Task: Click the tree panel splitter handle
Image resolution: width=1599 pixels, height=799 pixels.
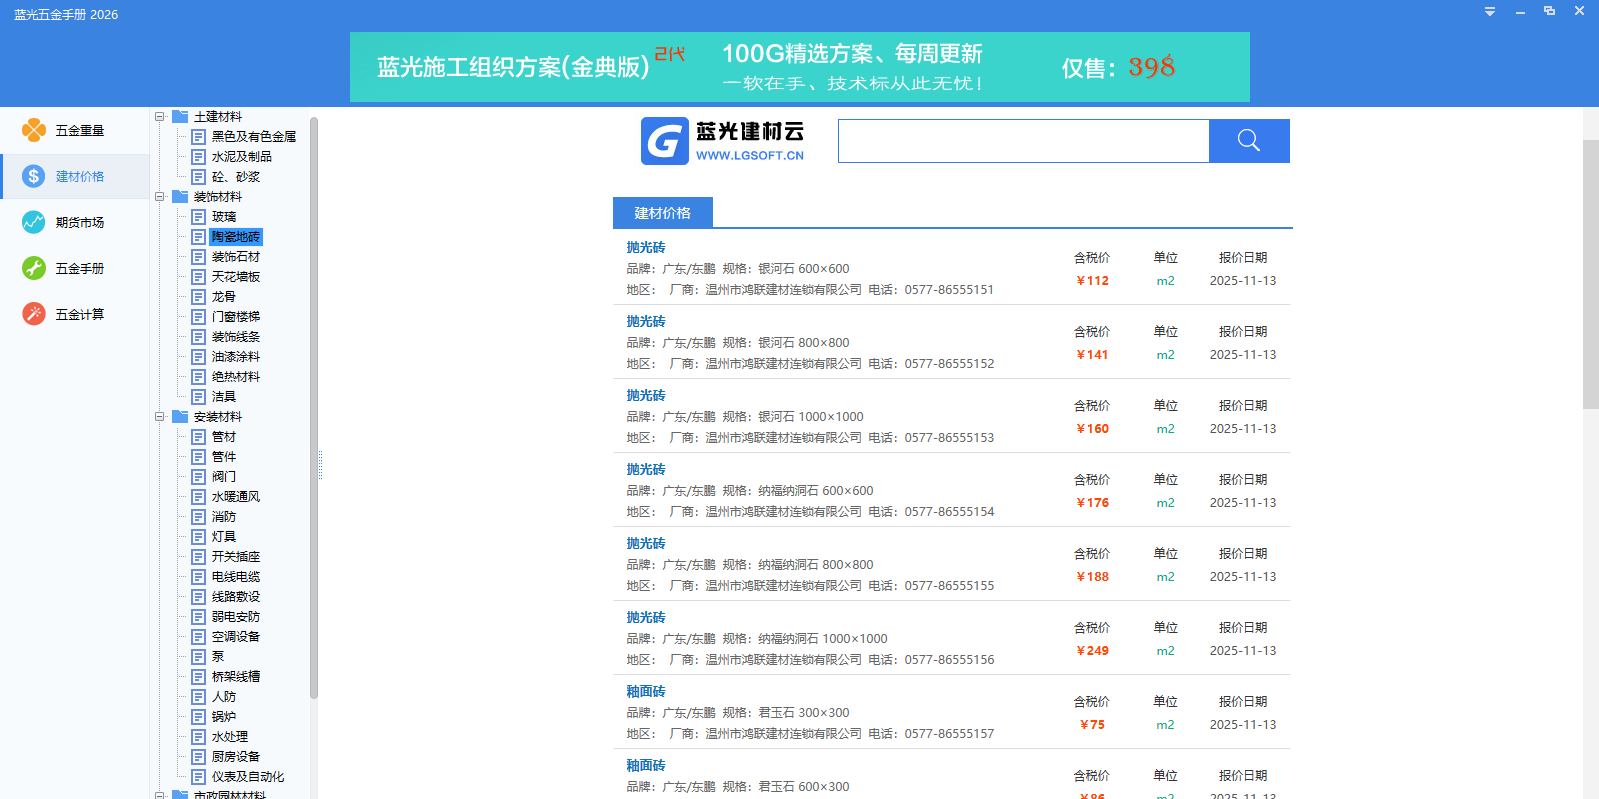Action: [x=320, y=465]
